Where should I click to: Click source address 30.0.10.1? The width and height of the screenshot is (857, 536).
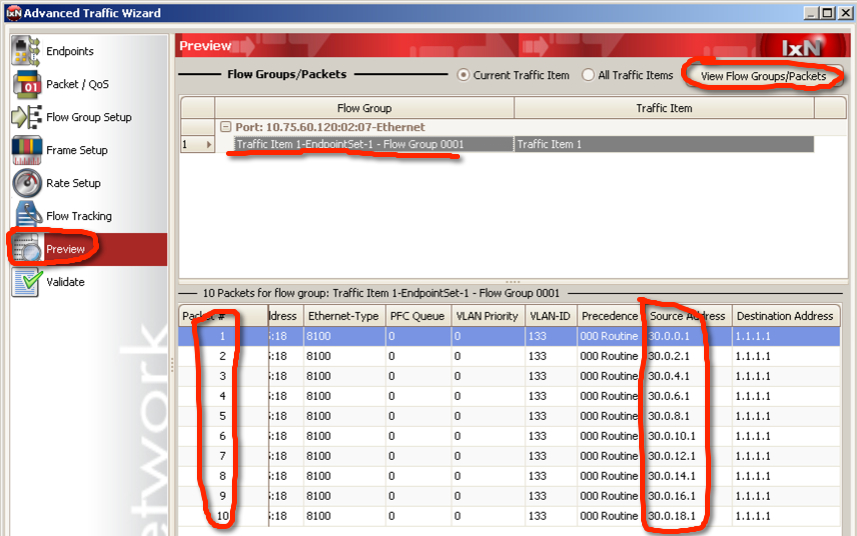(x=672, y=436)
